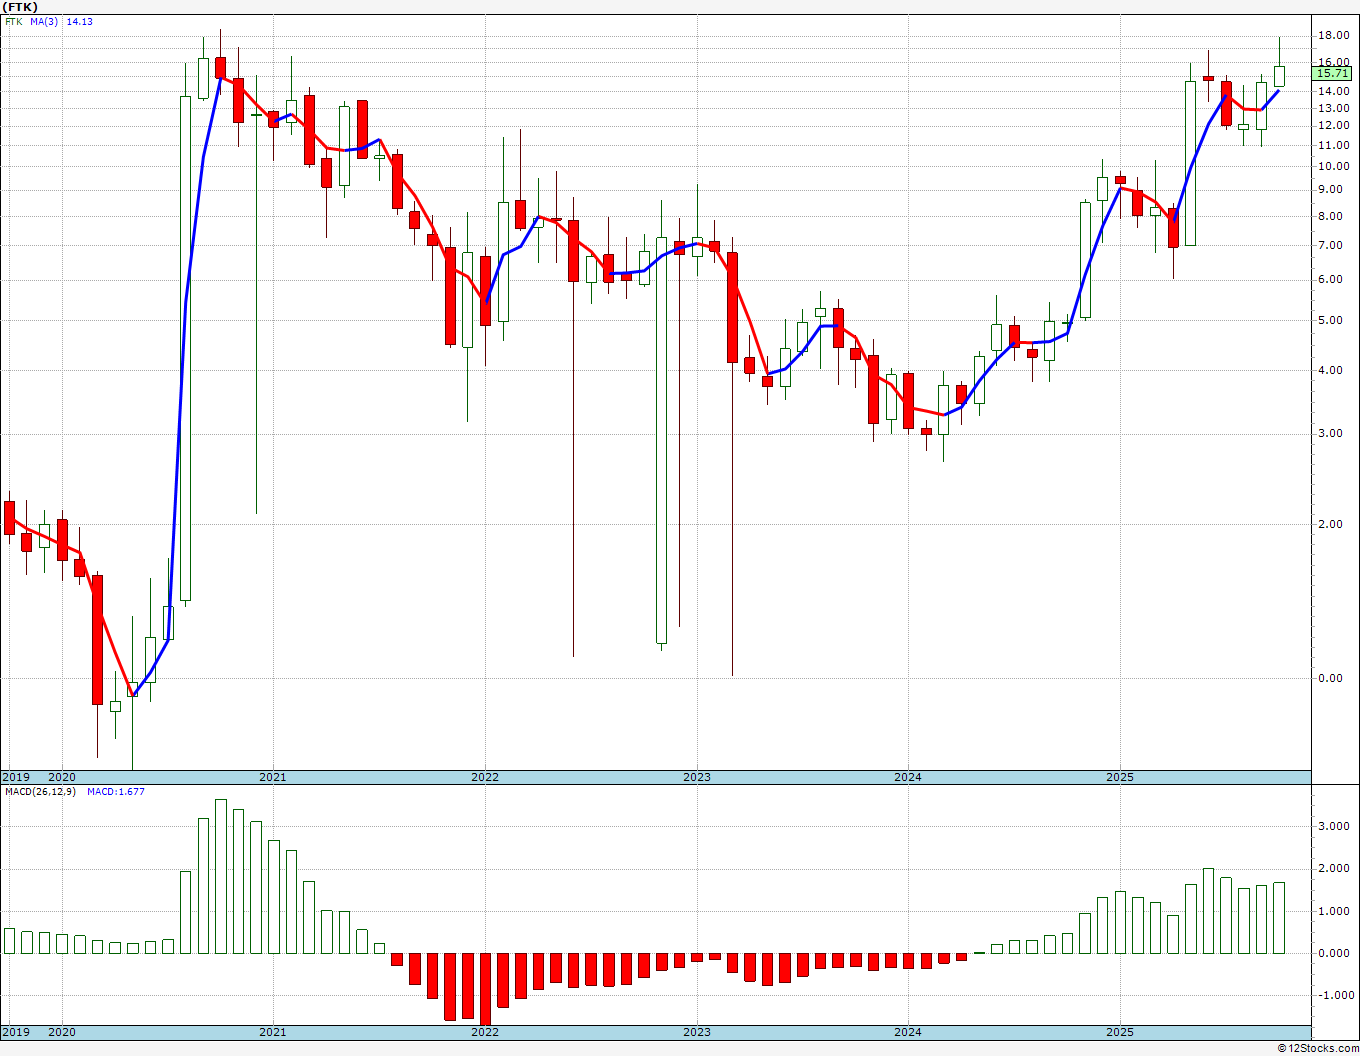This screenshot has width=1360, height=1056.
Task: Click the 14.00 price axis label
Action: tap(1333, 91)
